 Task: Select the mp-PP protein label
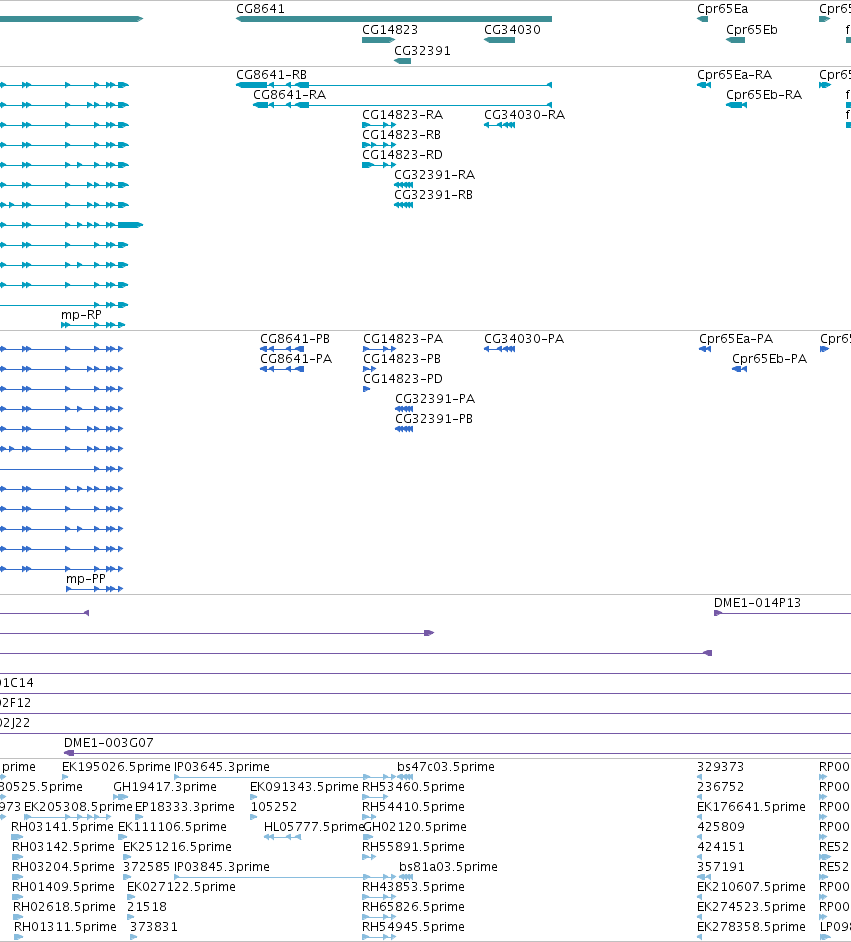pos(85,579)
